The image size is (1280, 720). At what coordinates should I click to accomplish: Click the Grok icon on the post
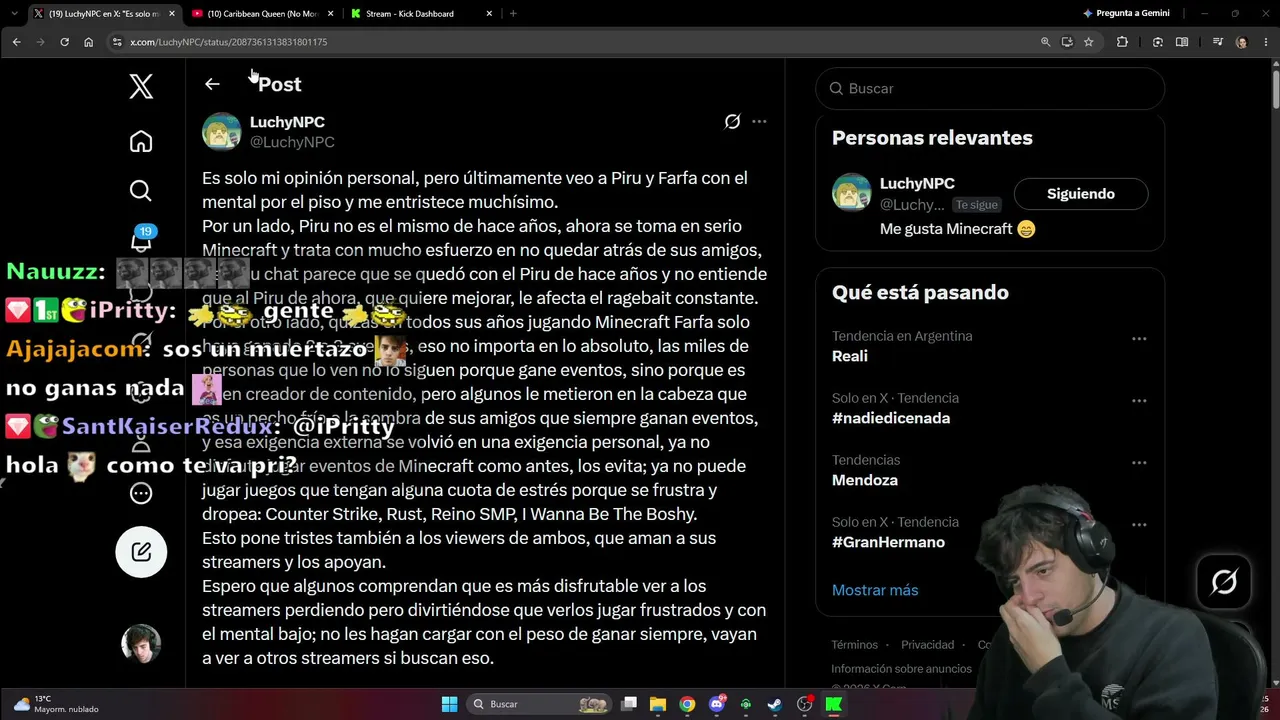pos(732,122)
